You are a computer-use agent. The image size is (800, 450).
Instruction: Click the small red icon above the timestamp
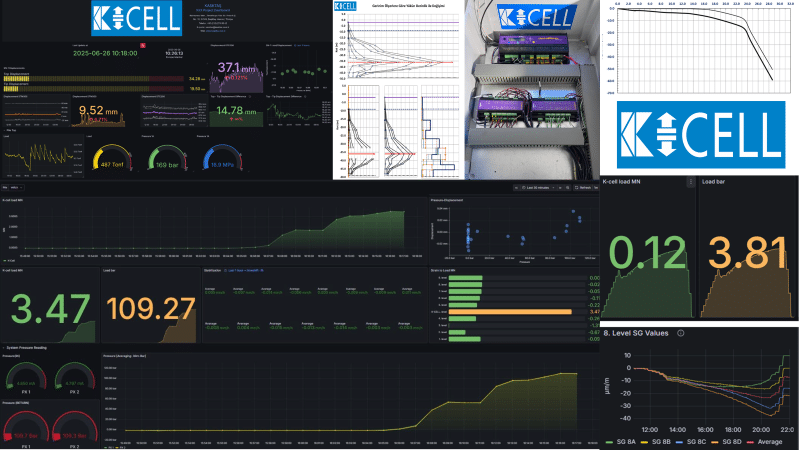click(x=143, y=45)
